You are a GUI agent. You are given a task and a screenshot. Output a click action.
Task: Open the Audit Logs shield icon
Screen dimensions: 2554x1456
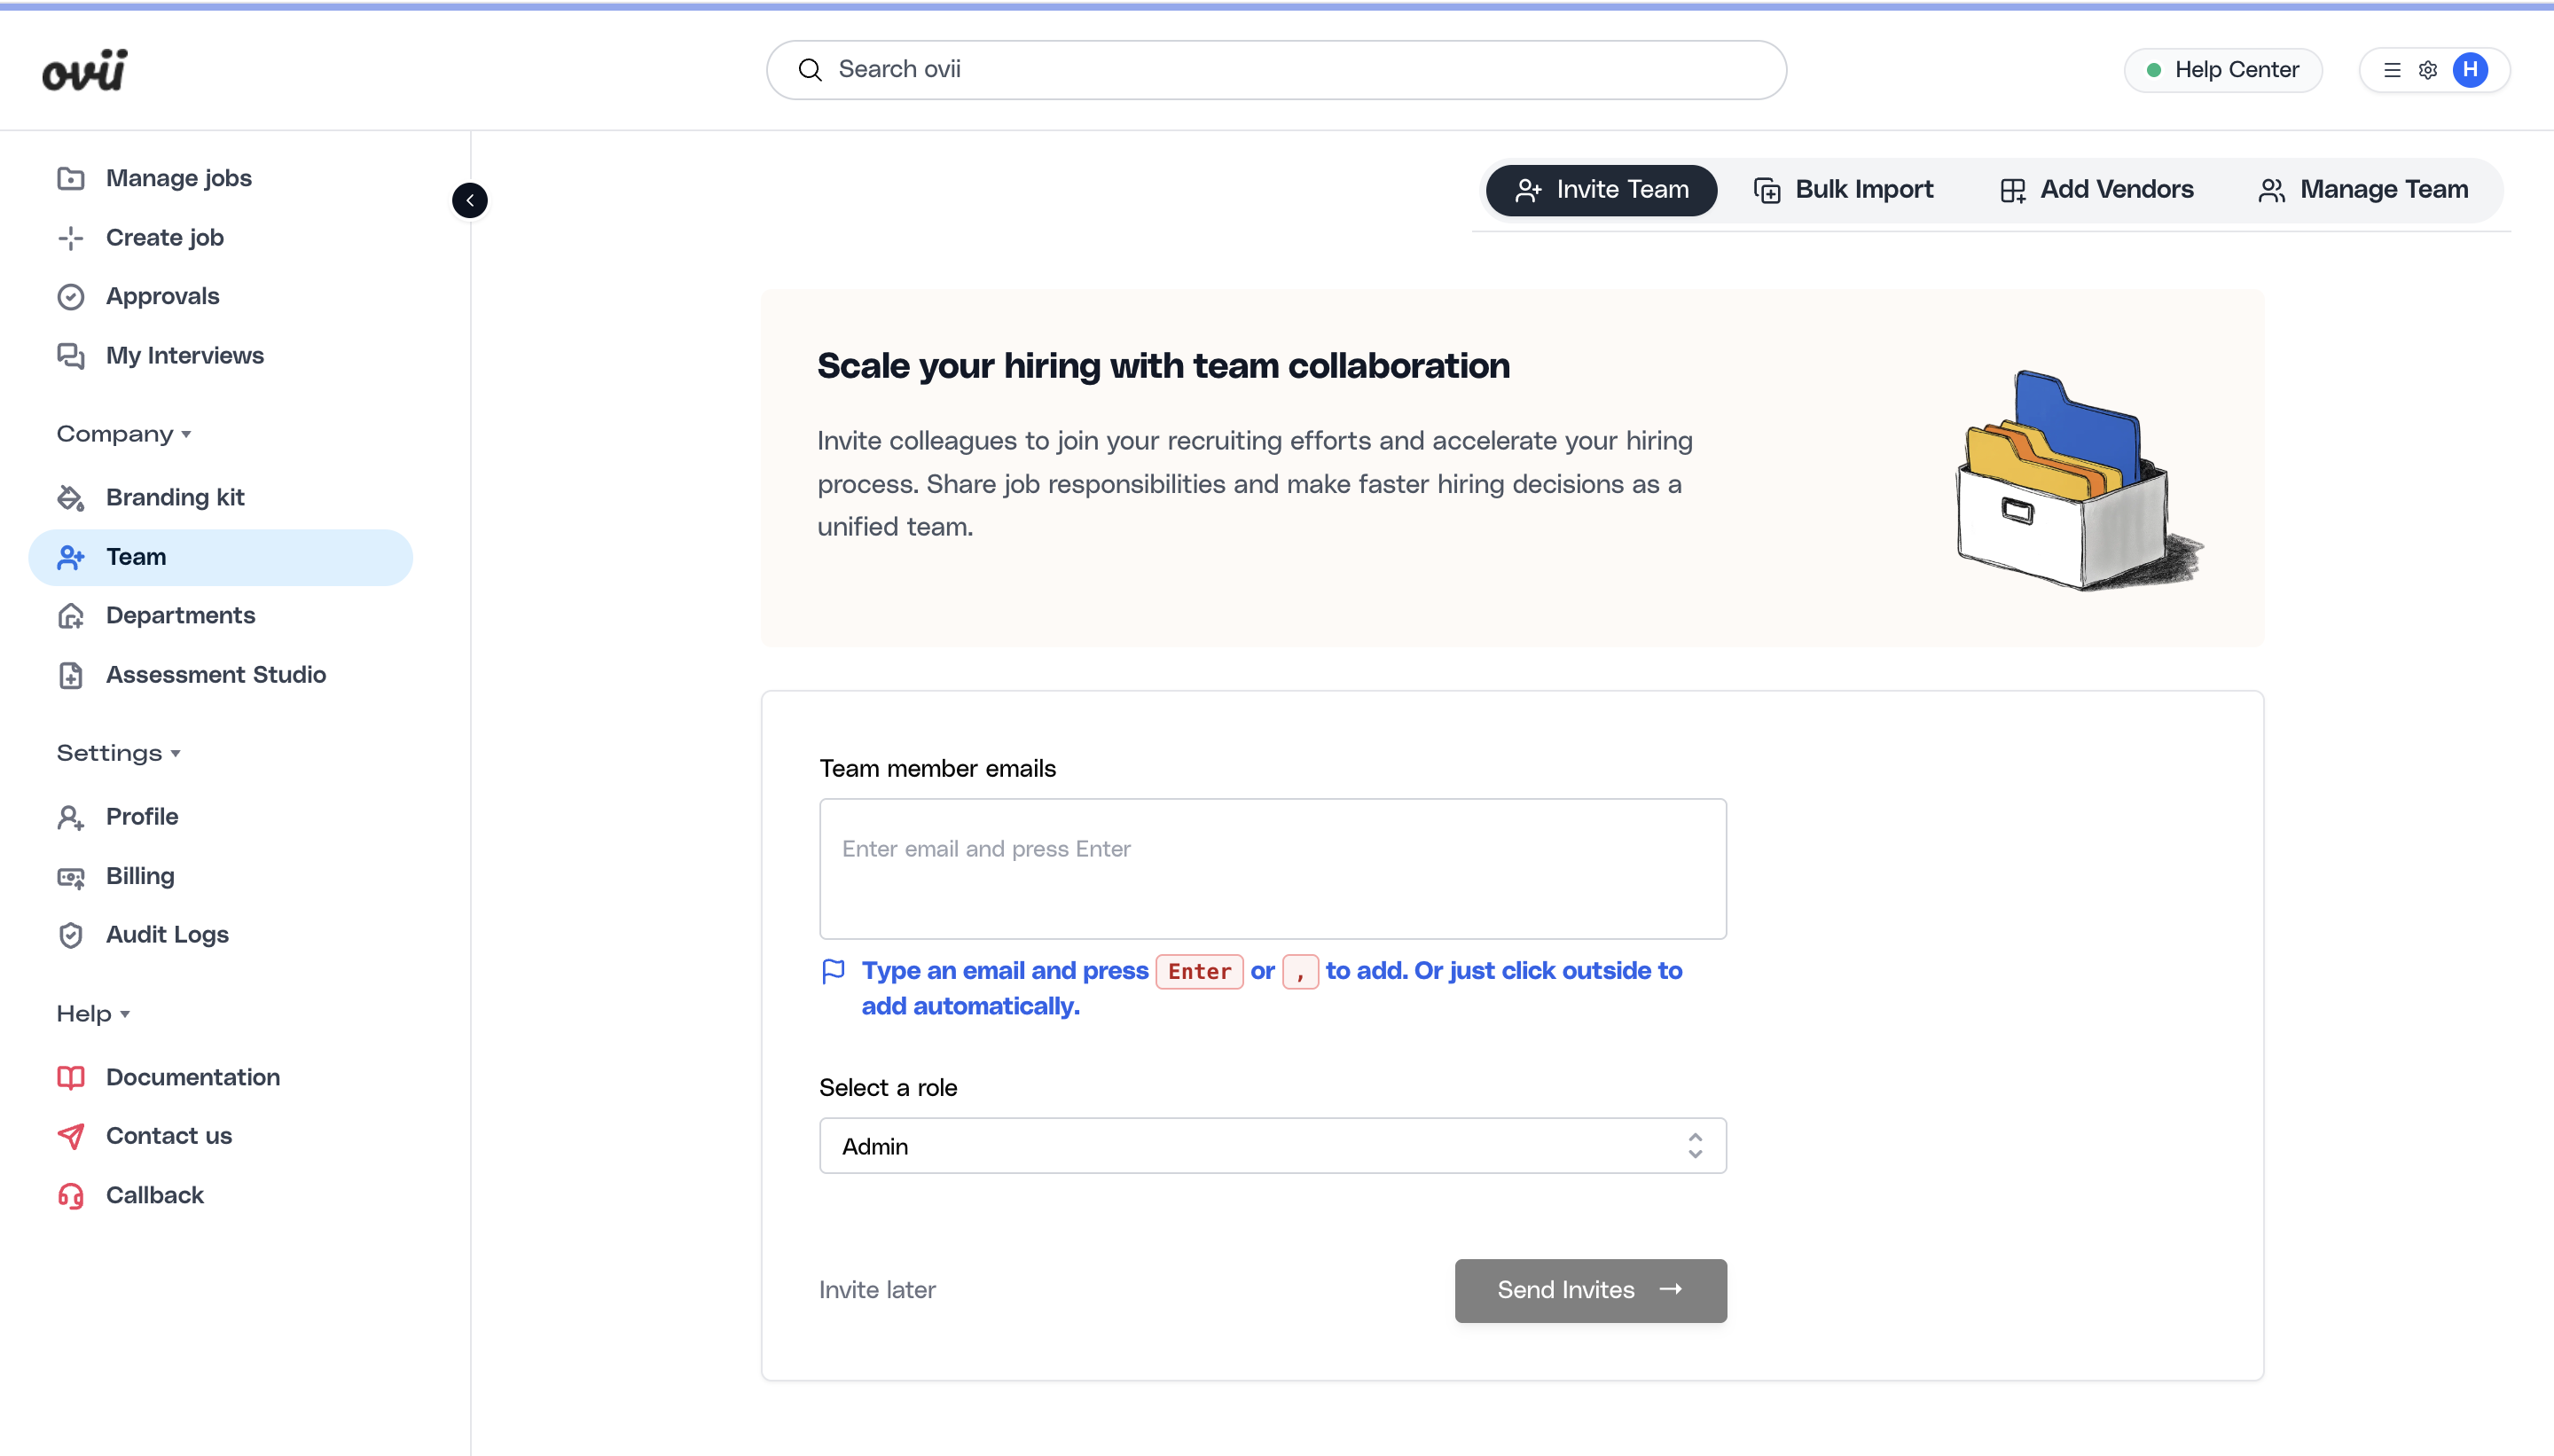(70, 935)
